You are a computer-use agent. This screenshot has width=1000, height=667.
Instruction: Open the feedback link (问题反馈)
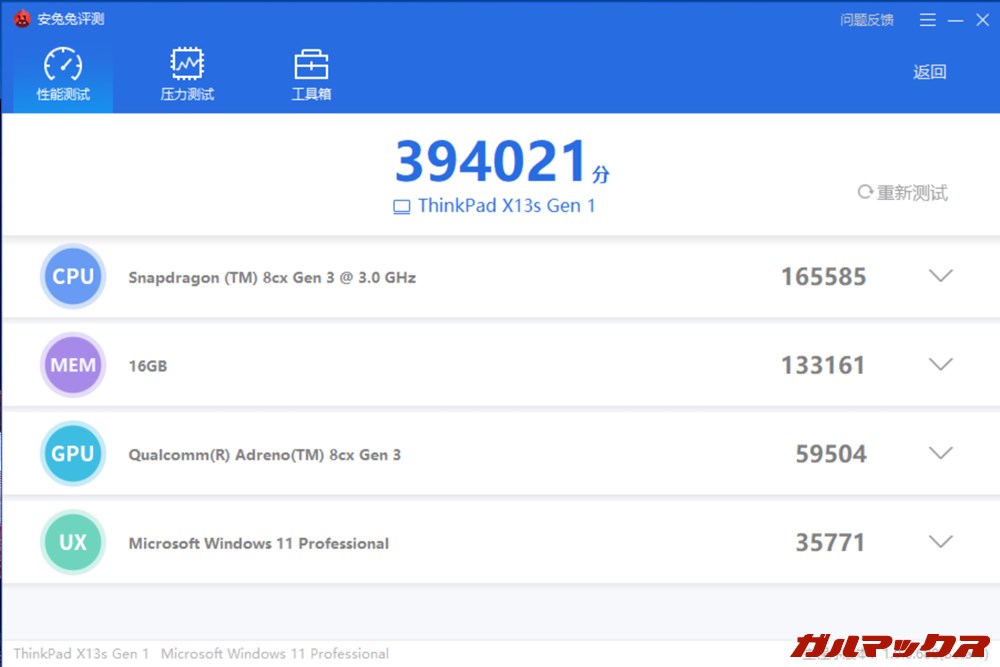867,20
